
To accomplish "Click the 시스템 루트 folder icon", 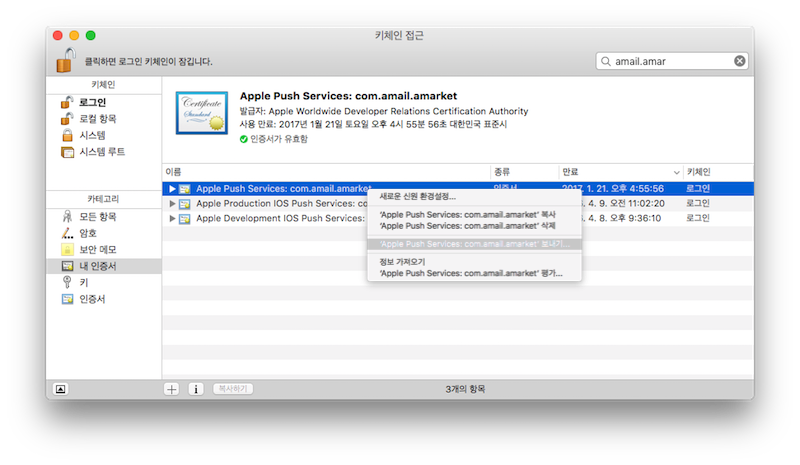I will [x=67, y=152].
